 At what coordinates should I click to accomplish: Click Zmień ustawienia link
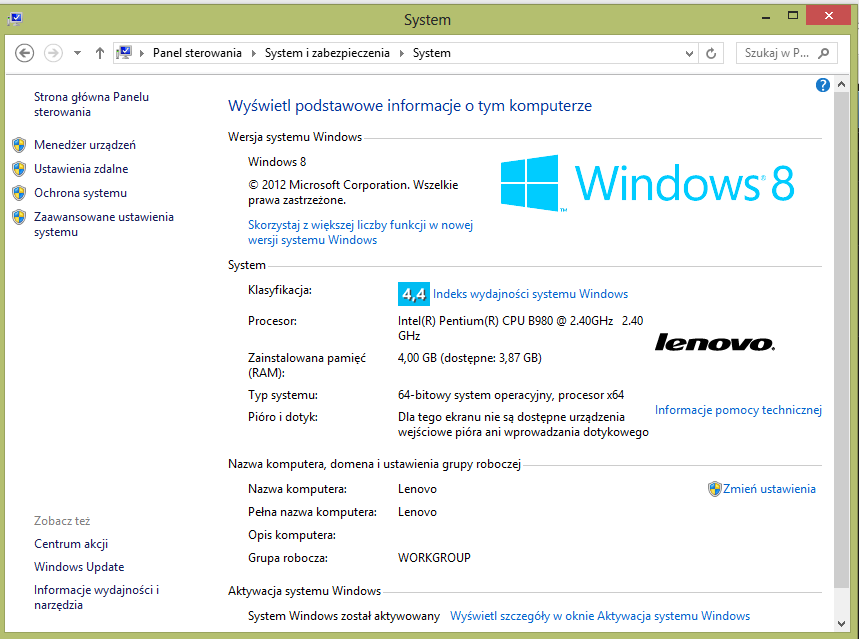point(769,489)
